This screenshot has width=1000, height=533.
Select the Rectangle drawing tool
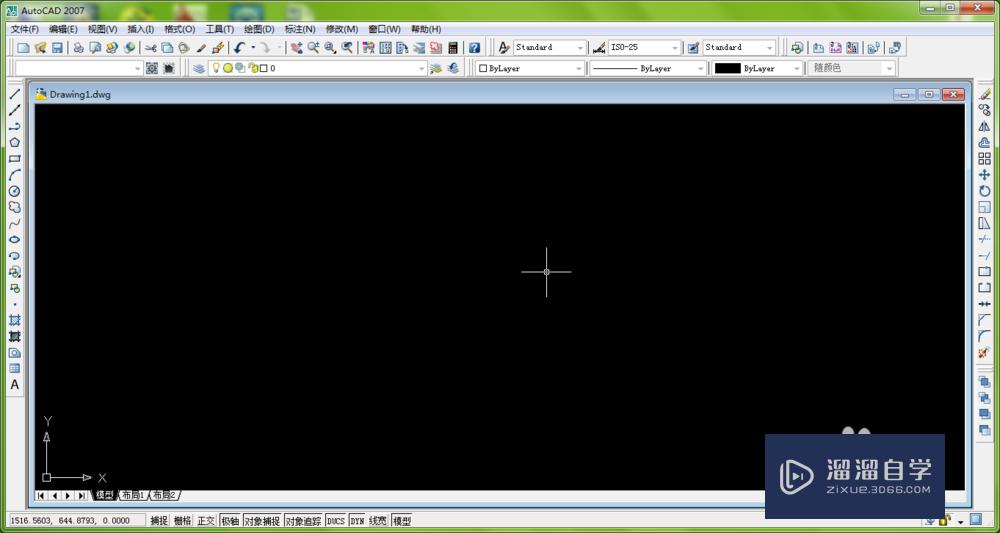(15, 159)
